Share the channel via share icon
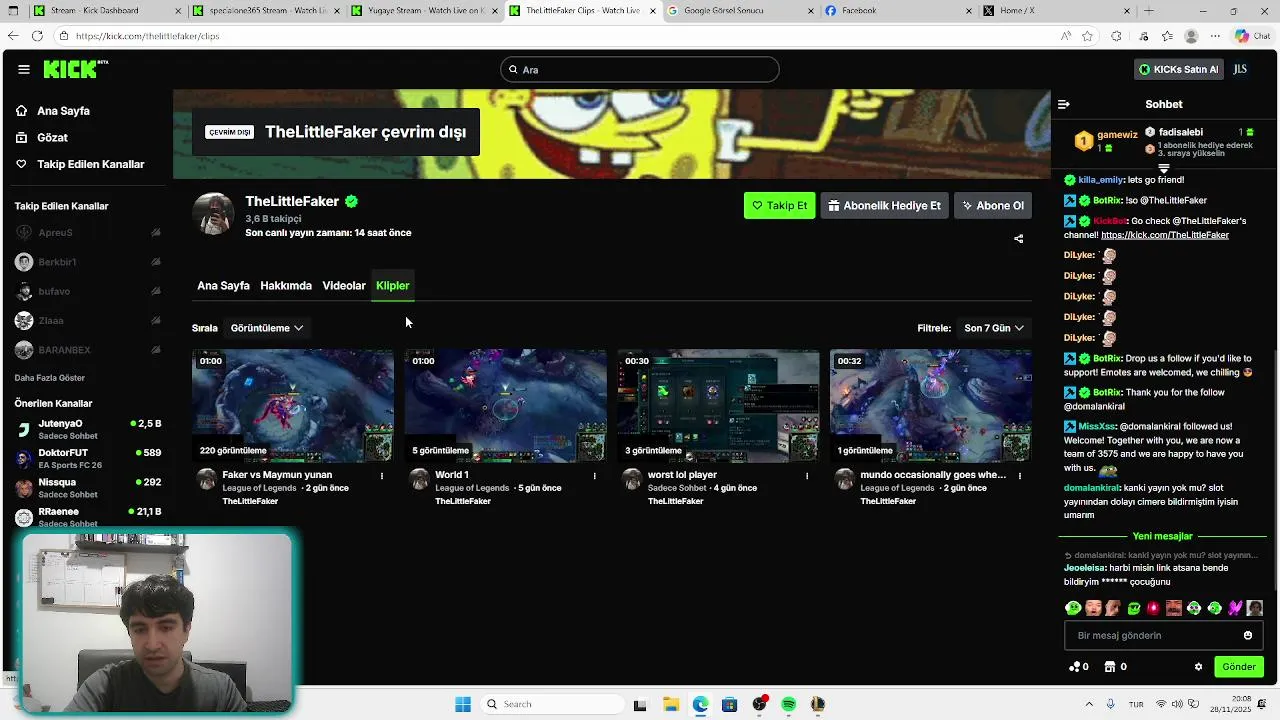Screen dimensions: 1280x720 1018,238
